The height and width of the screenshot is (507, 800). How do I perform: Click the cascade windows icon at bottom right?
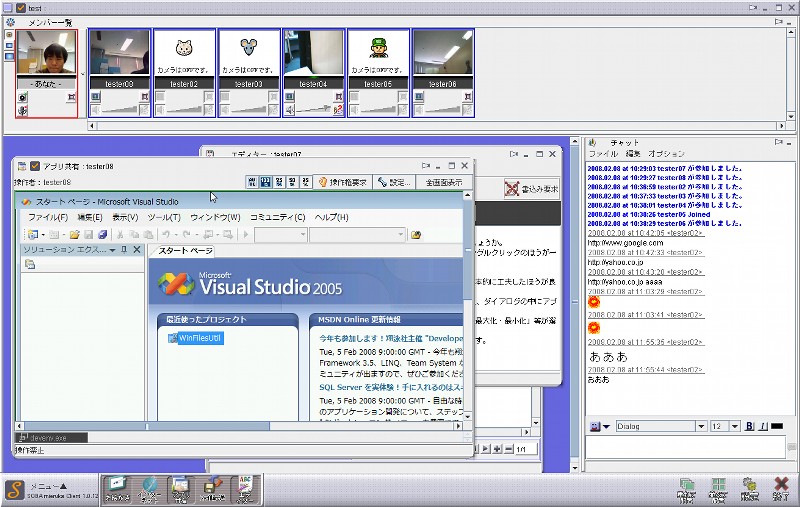click(687, 490)
